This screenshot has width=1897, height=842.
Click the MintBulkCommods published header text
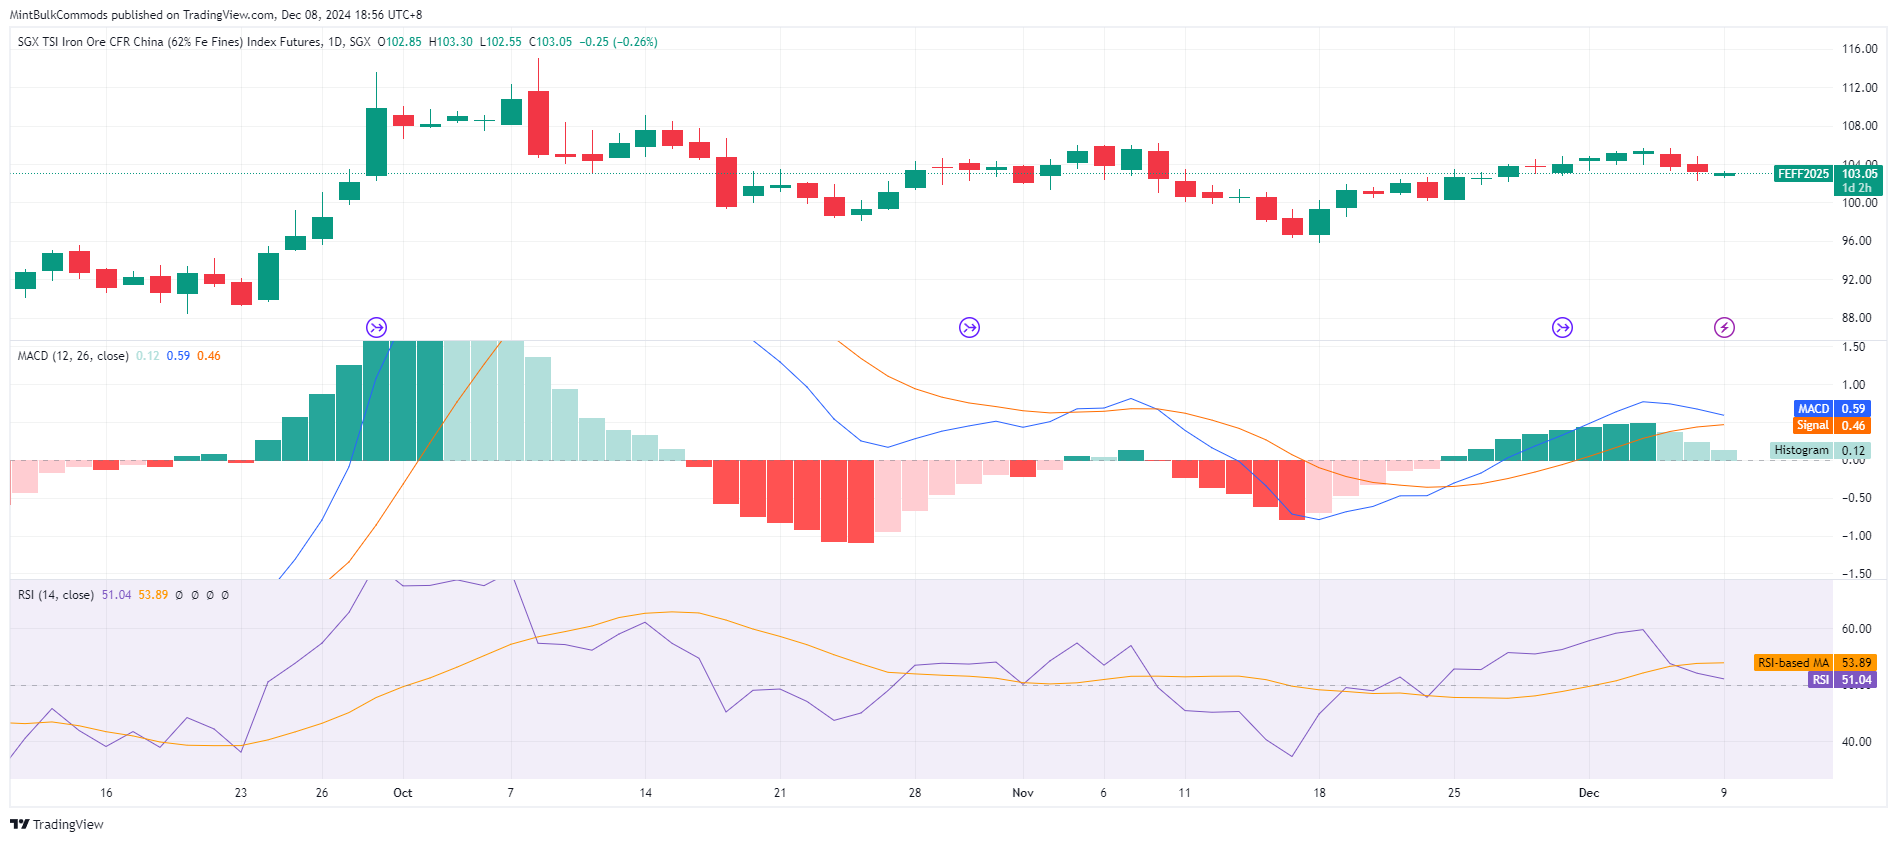tap(216, 15)
